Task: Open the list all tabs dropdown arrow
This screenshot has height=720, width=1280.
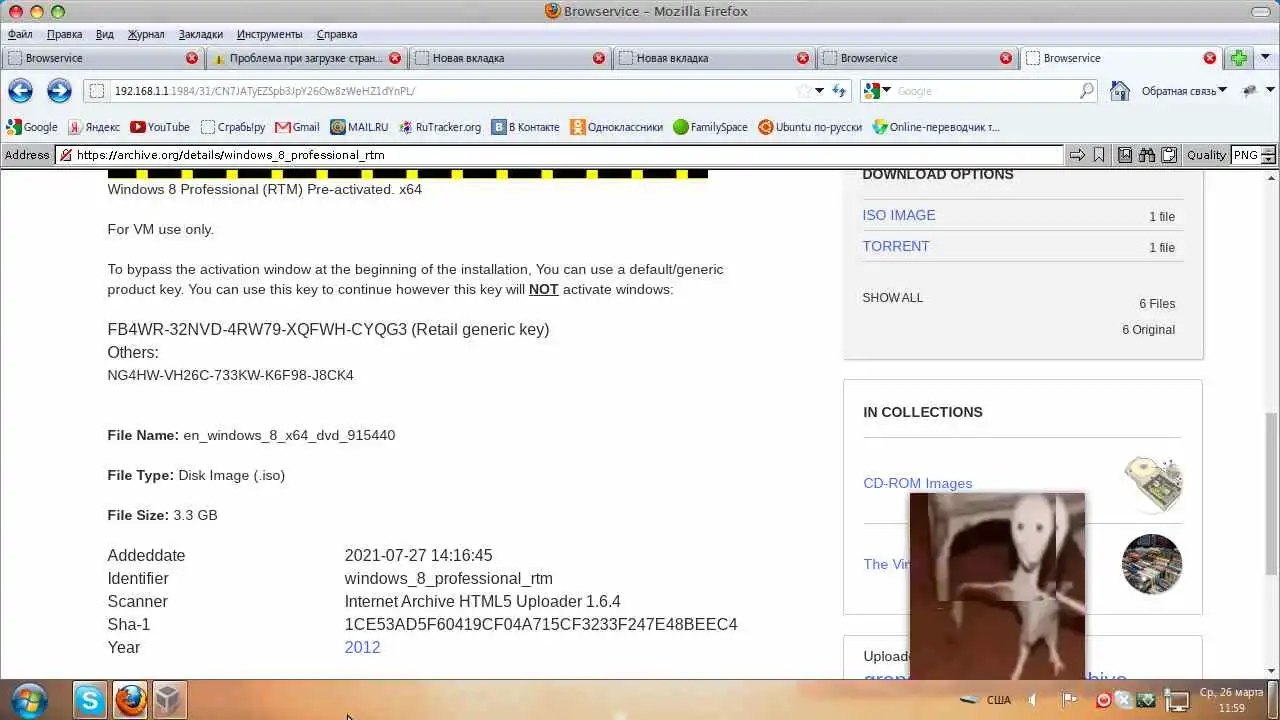Action: tap(1266, 58)
